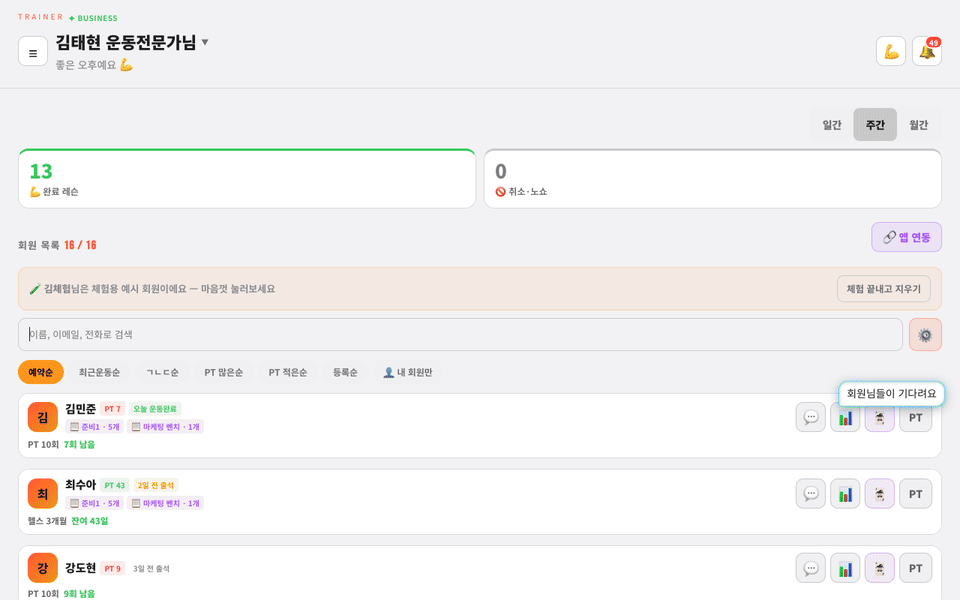This screenshot has height=600, width=960.
Task: Focus the name, email, phone search field
Action: (460, 334)
